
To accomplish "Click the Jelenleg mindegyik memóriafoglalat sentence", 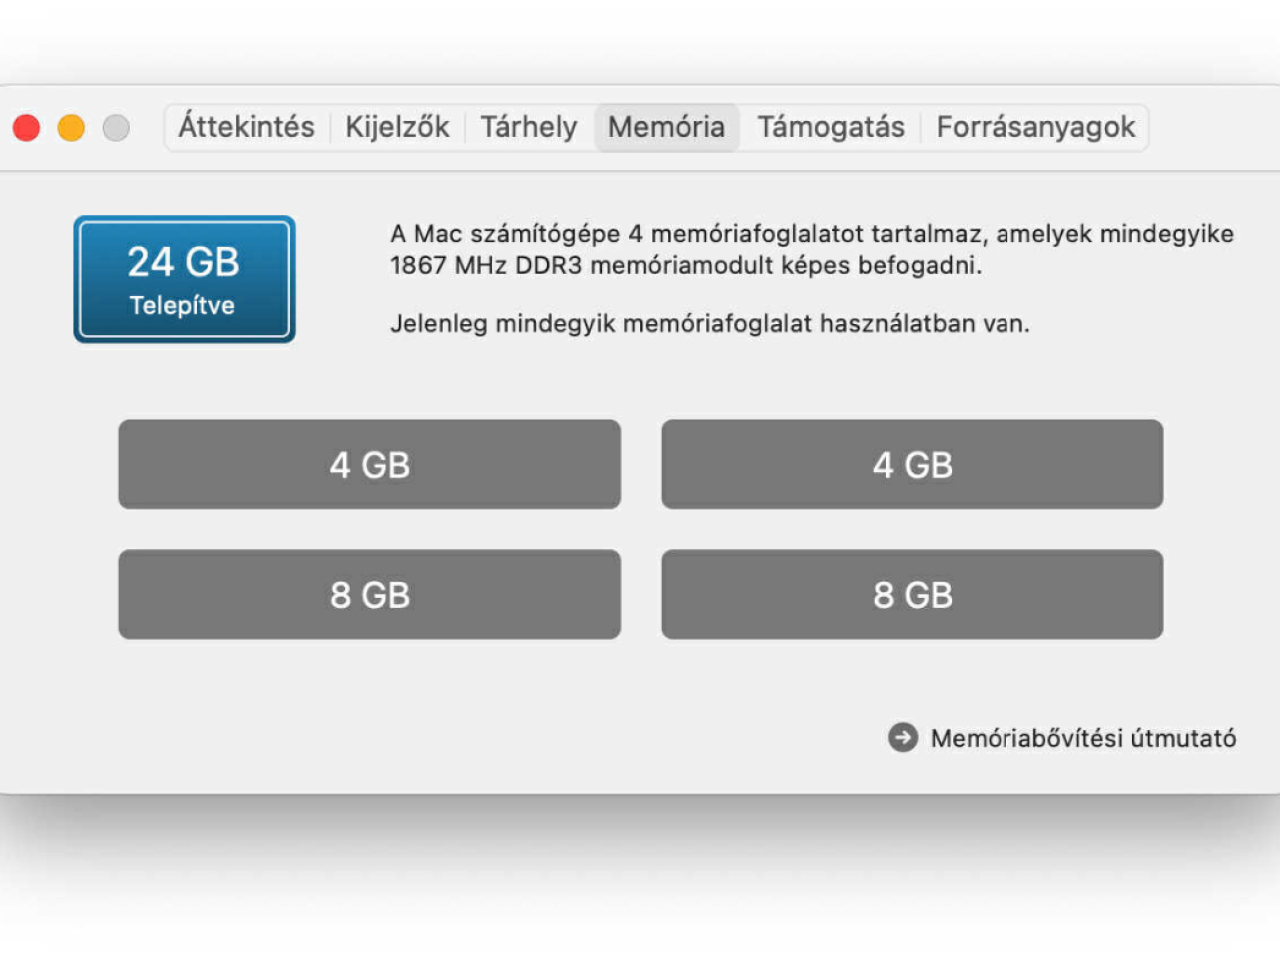I will 709,323.
